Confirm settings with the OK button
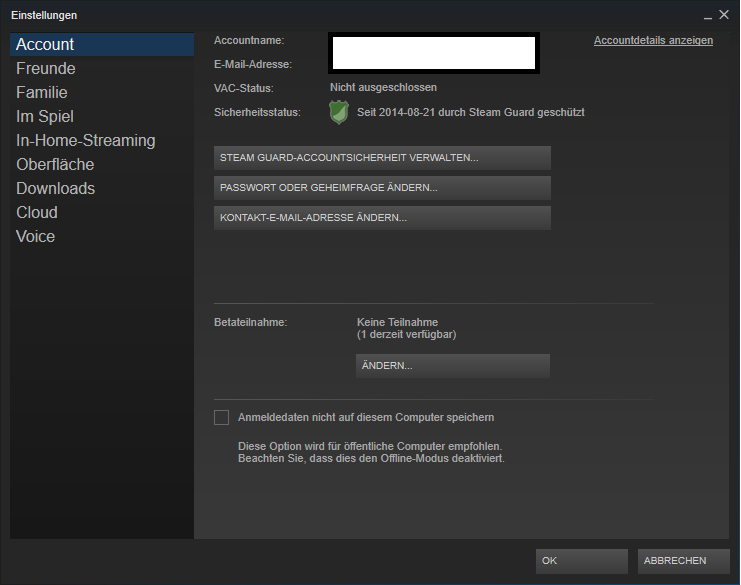Image resolution: width=741 pixels, height=585 pixels. [581, 561]
